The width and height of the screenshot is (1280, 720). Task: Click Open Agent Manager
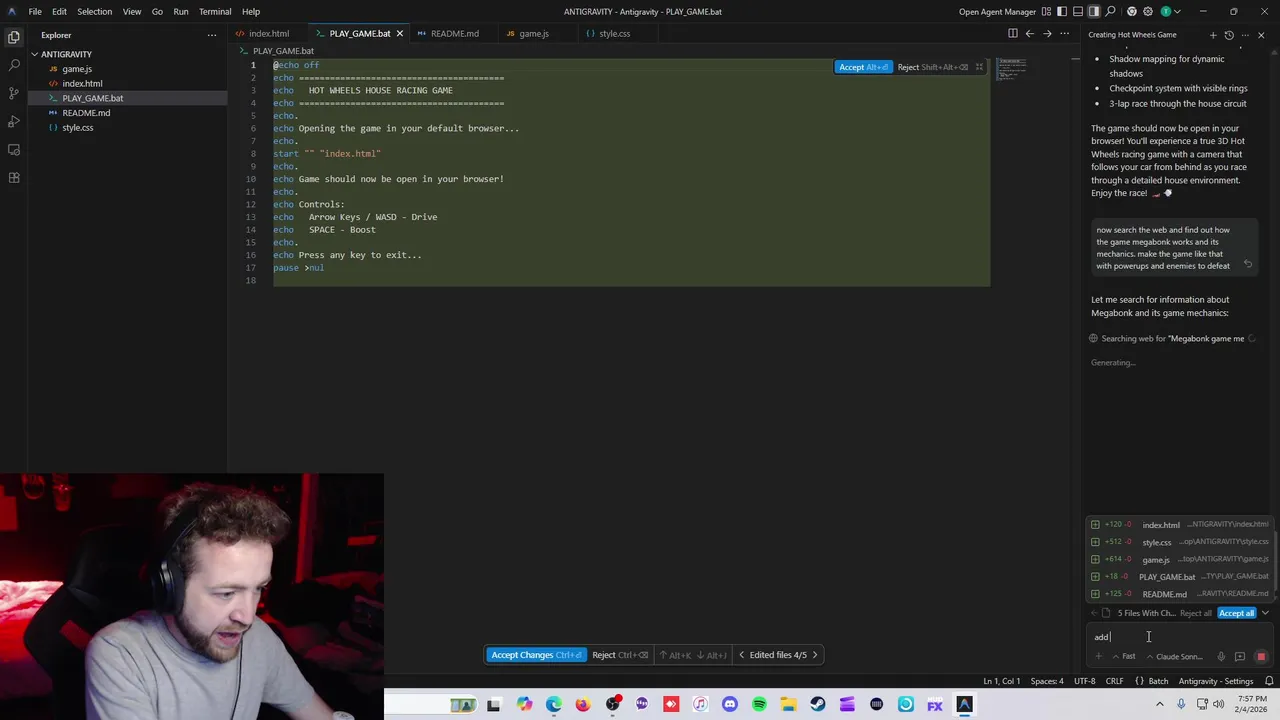pos(997,11)
